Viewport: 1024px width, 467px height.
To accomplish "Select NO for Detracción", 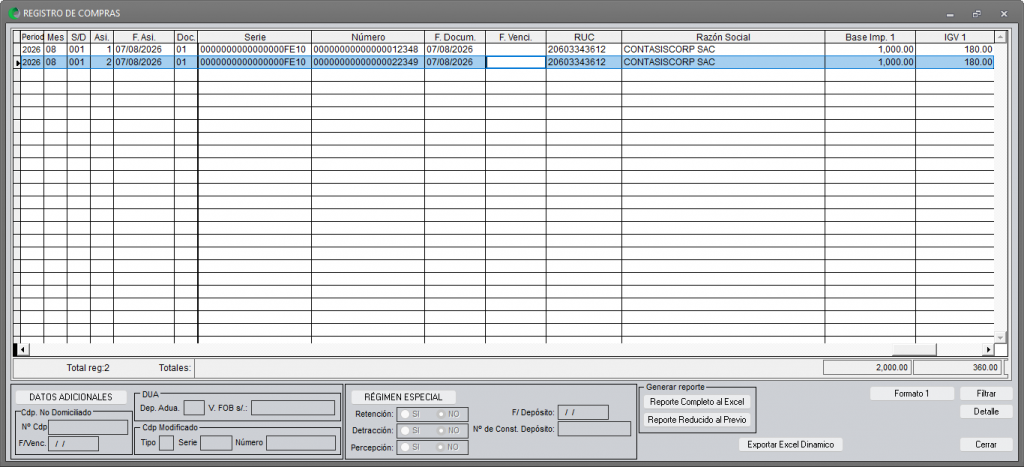I will click(441, 430).
